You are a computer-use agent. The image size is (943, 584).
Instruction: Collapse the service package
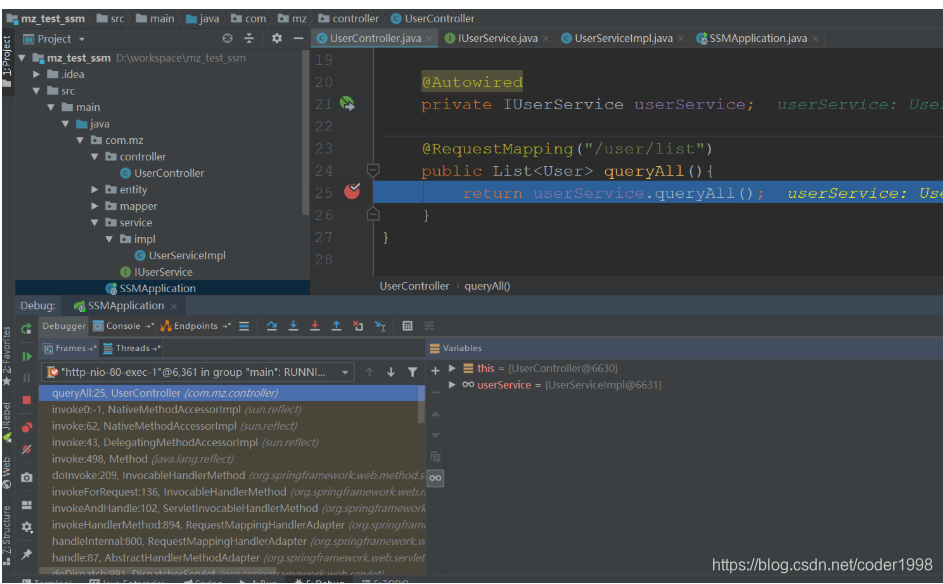[x=94, y=223]
